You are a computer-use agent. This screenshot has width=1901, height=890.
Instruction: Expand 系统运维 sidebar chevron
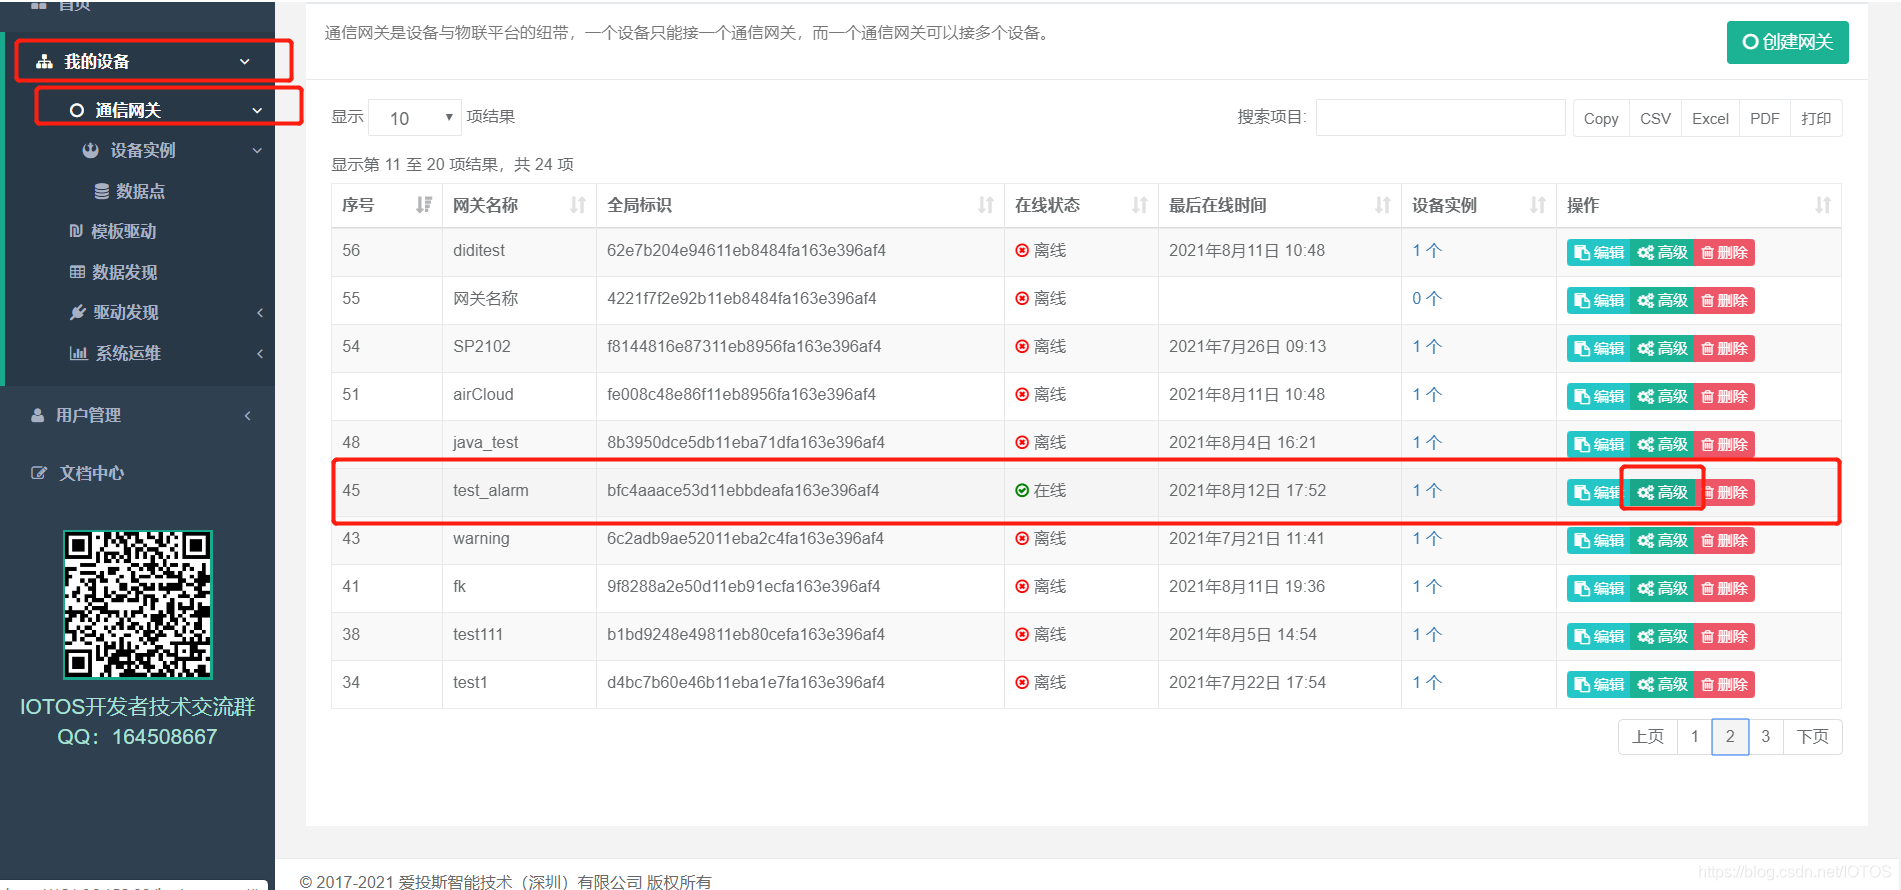click(x=260, y=353)
